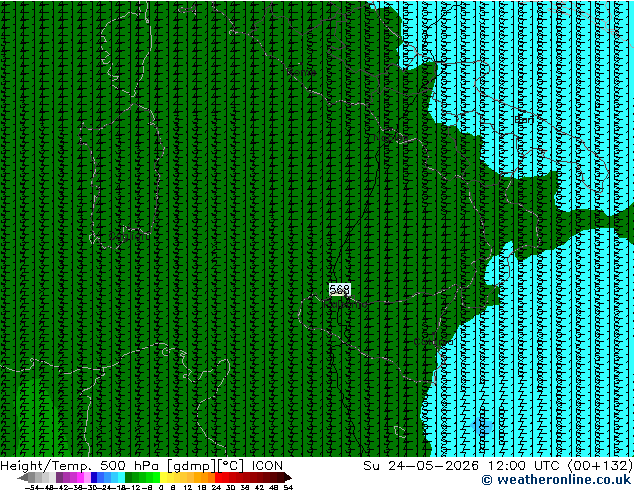
Task: Select the cyan -18°C legend swatch
Action: pyautogui.click(x=121, y=477)
